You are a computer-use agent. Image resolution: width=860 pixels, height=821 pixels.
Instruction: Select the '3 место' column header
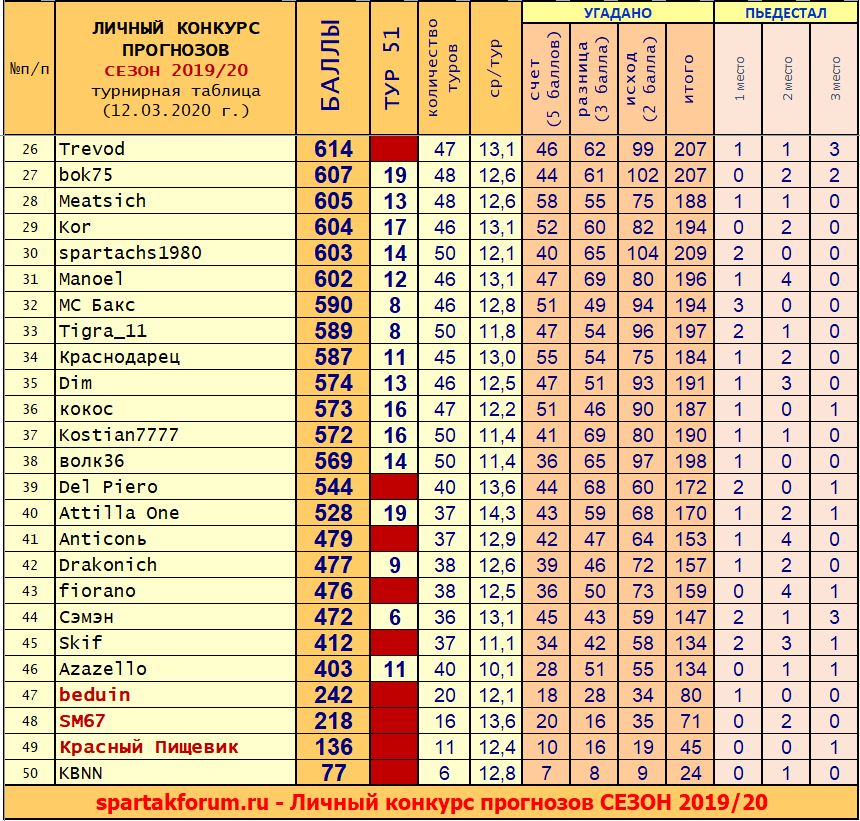pyautogui.click(x=835, y=78)
